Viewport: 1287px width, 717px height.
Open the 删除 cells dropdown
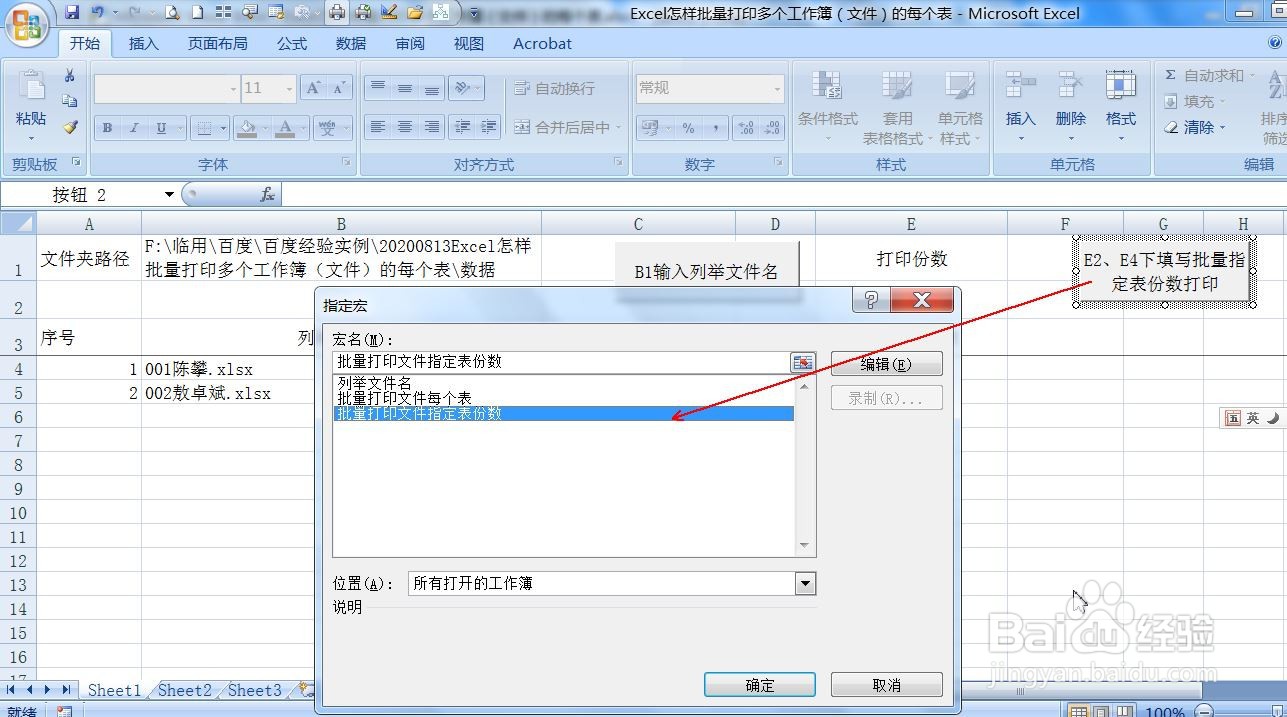coord(1070,138)
